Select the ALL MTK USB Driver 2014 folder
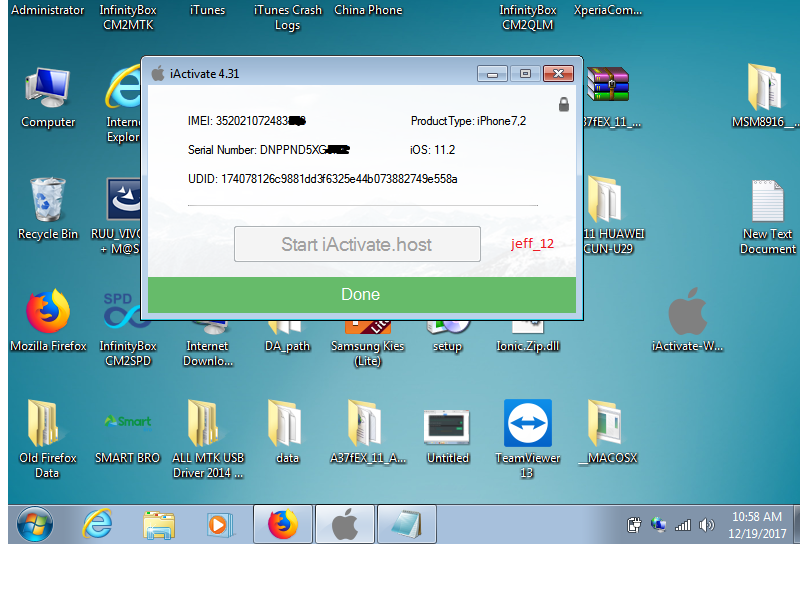800x600 pixels. (x=208, y=438)
